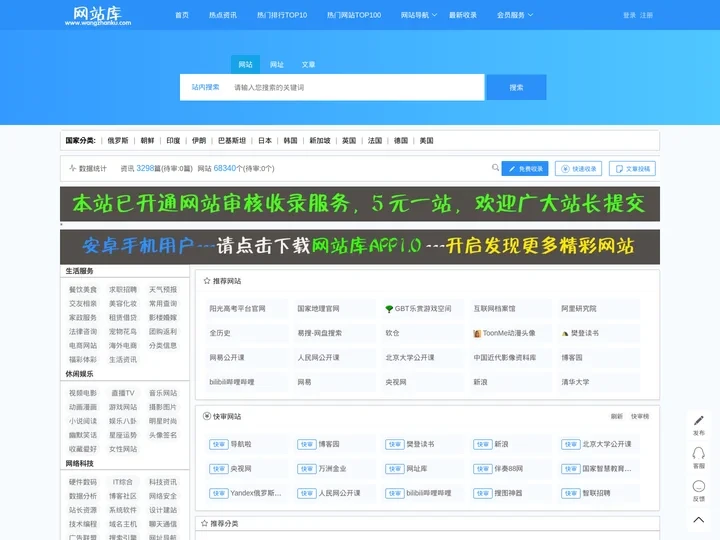This screenshot has width=720, height=540.
Task: Click the pencil 发布 icon on right sidebar
Action: tap(698, 420)
